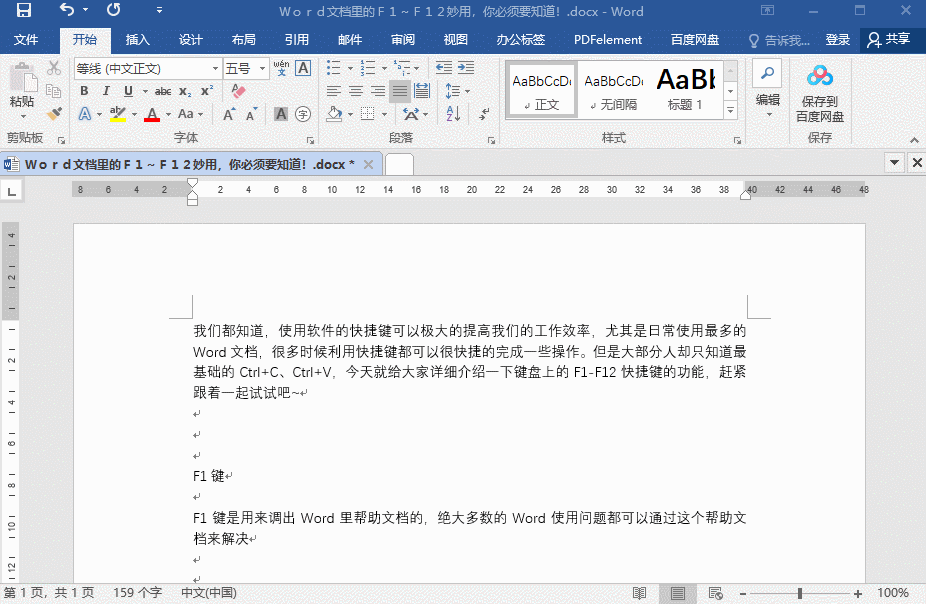
Task: Click the distributed alignment icon
Action: click(x=422, y=91)
